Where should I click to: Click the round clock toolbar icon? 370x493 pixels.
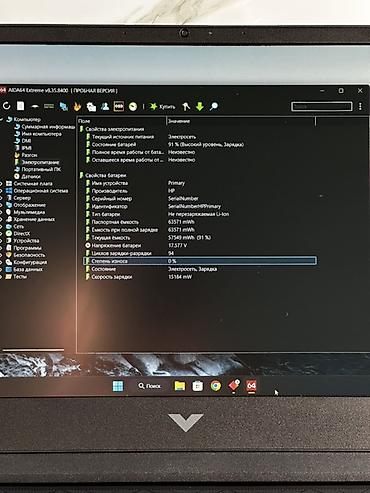133,107
